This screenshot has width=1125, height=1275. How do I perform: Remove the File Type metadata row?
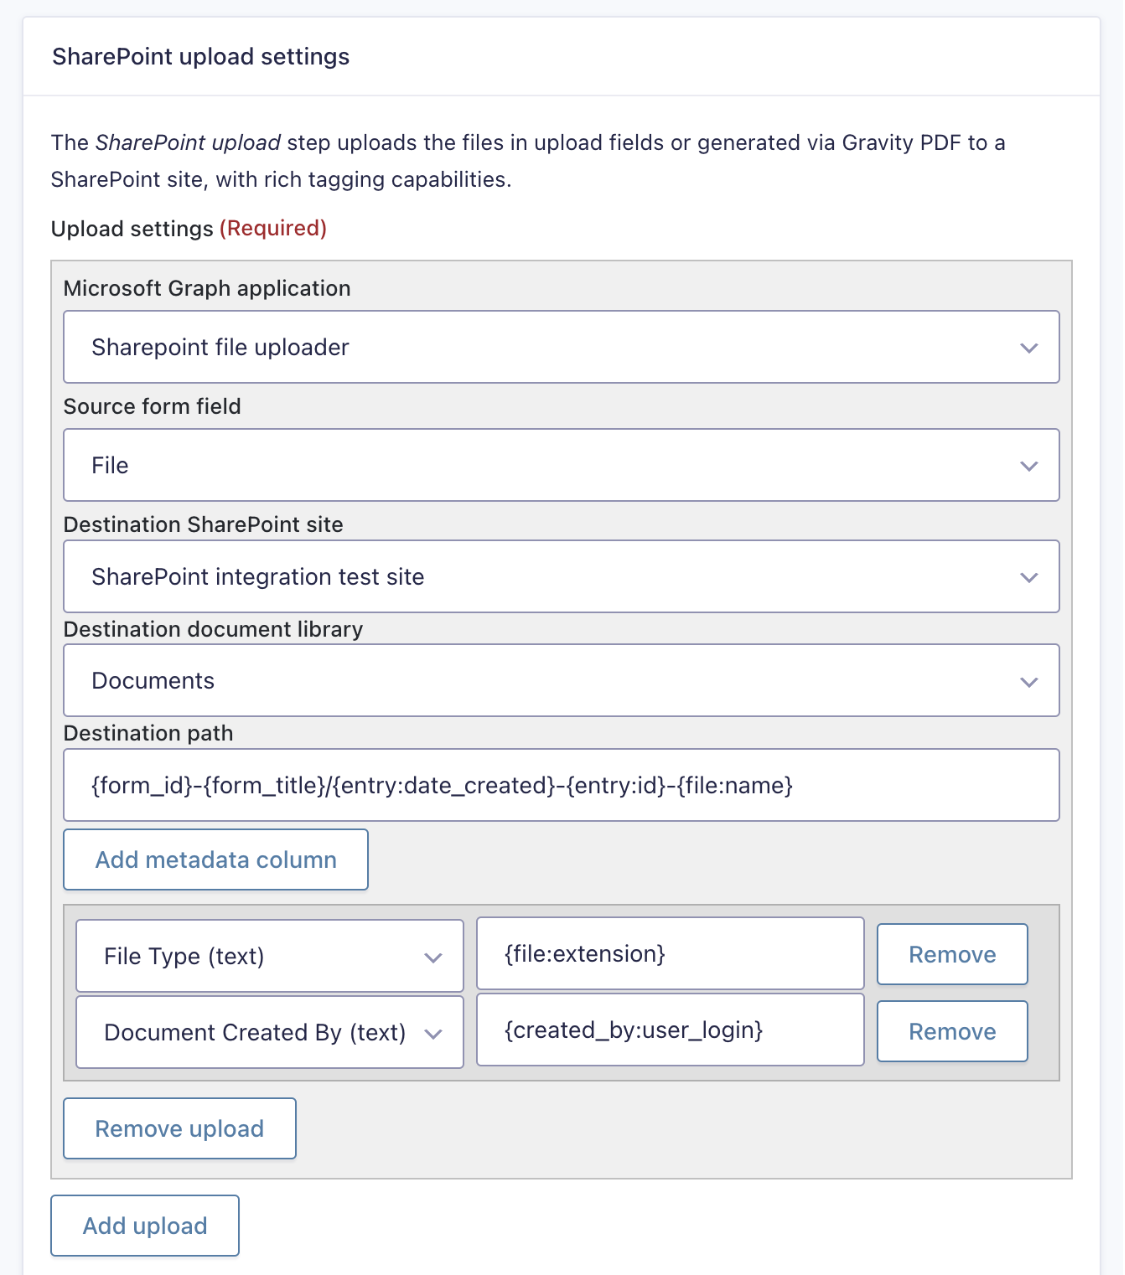(x=951, y=954)
